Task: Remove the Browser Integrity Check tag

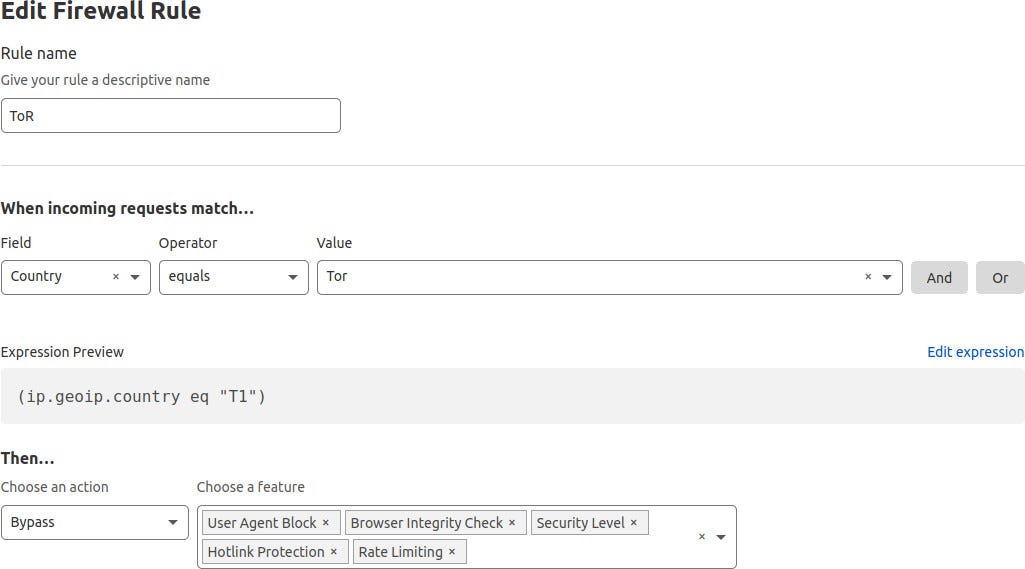Action: (x=512, y=523)
